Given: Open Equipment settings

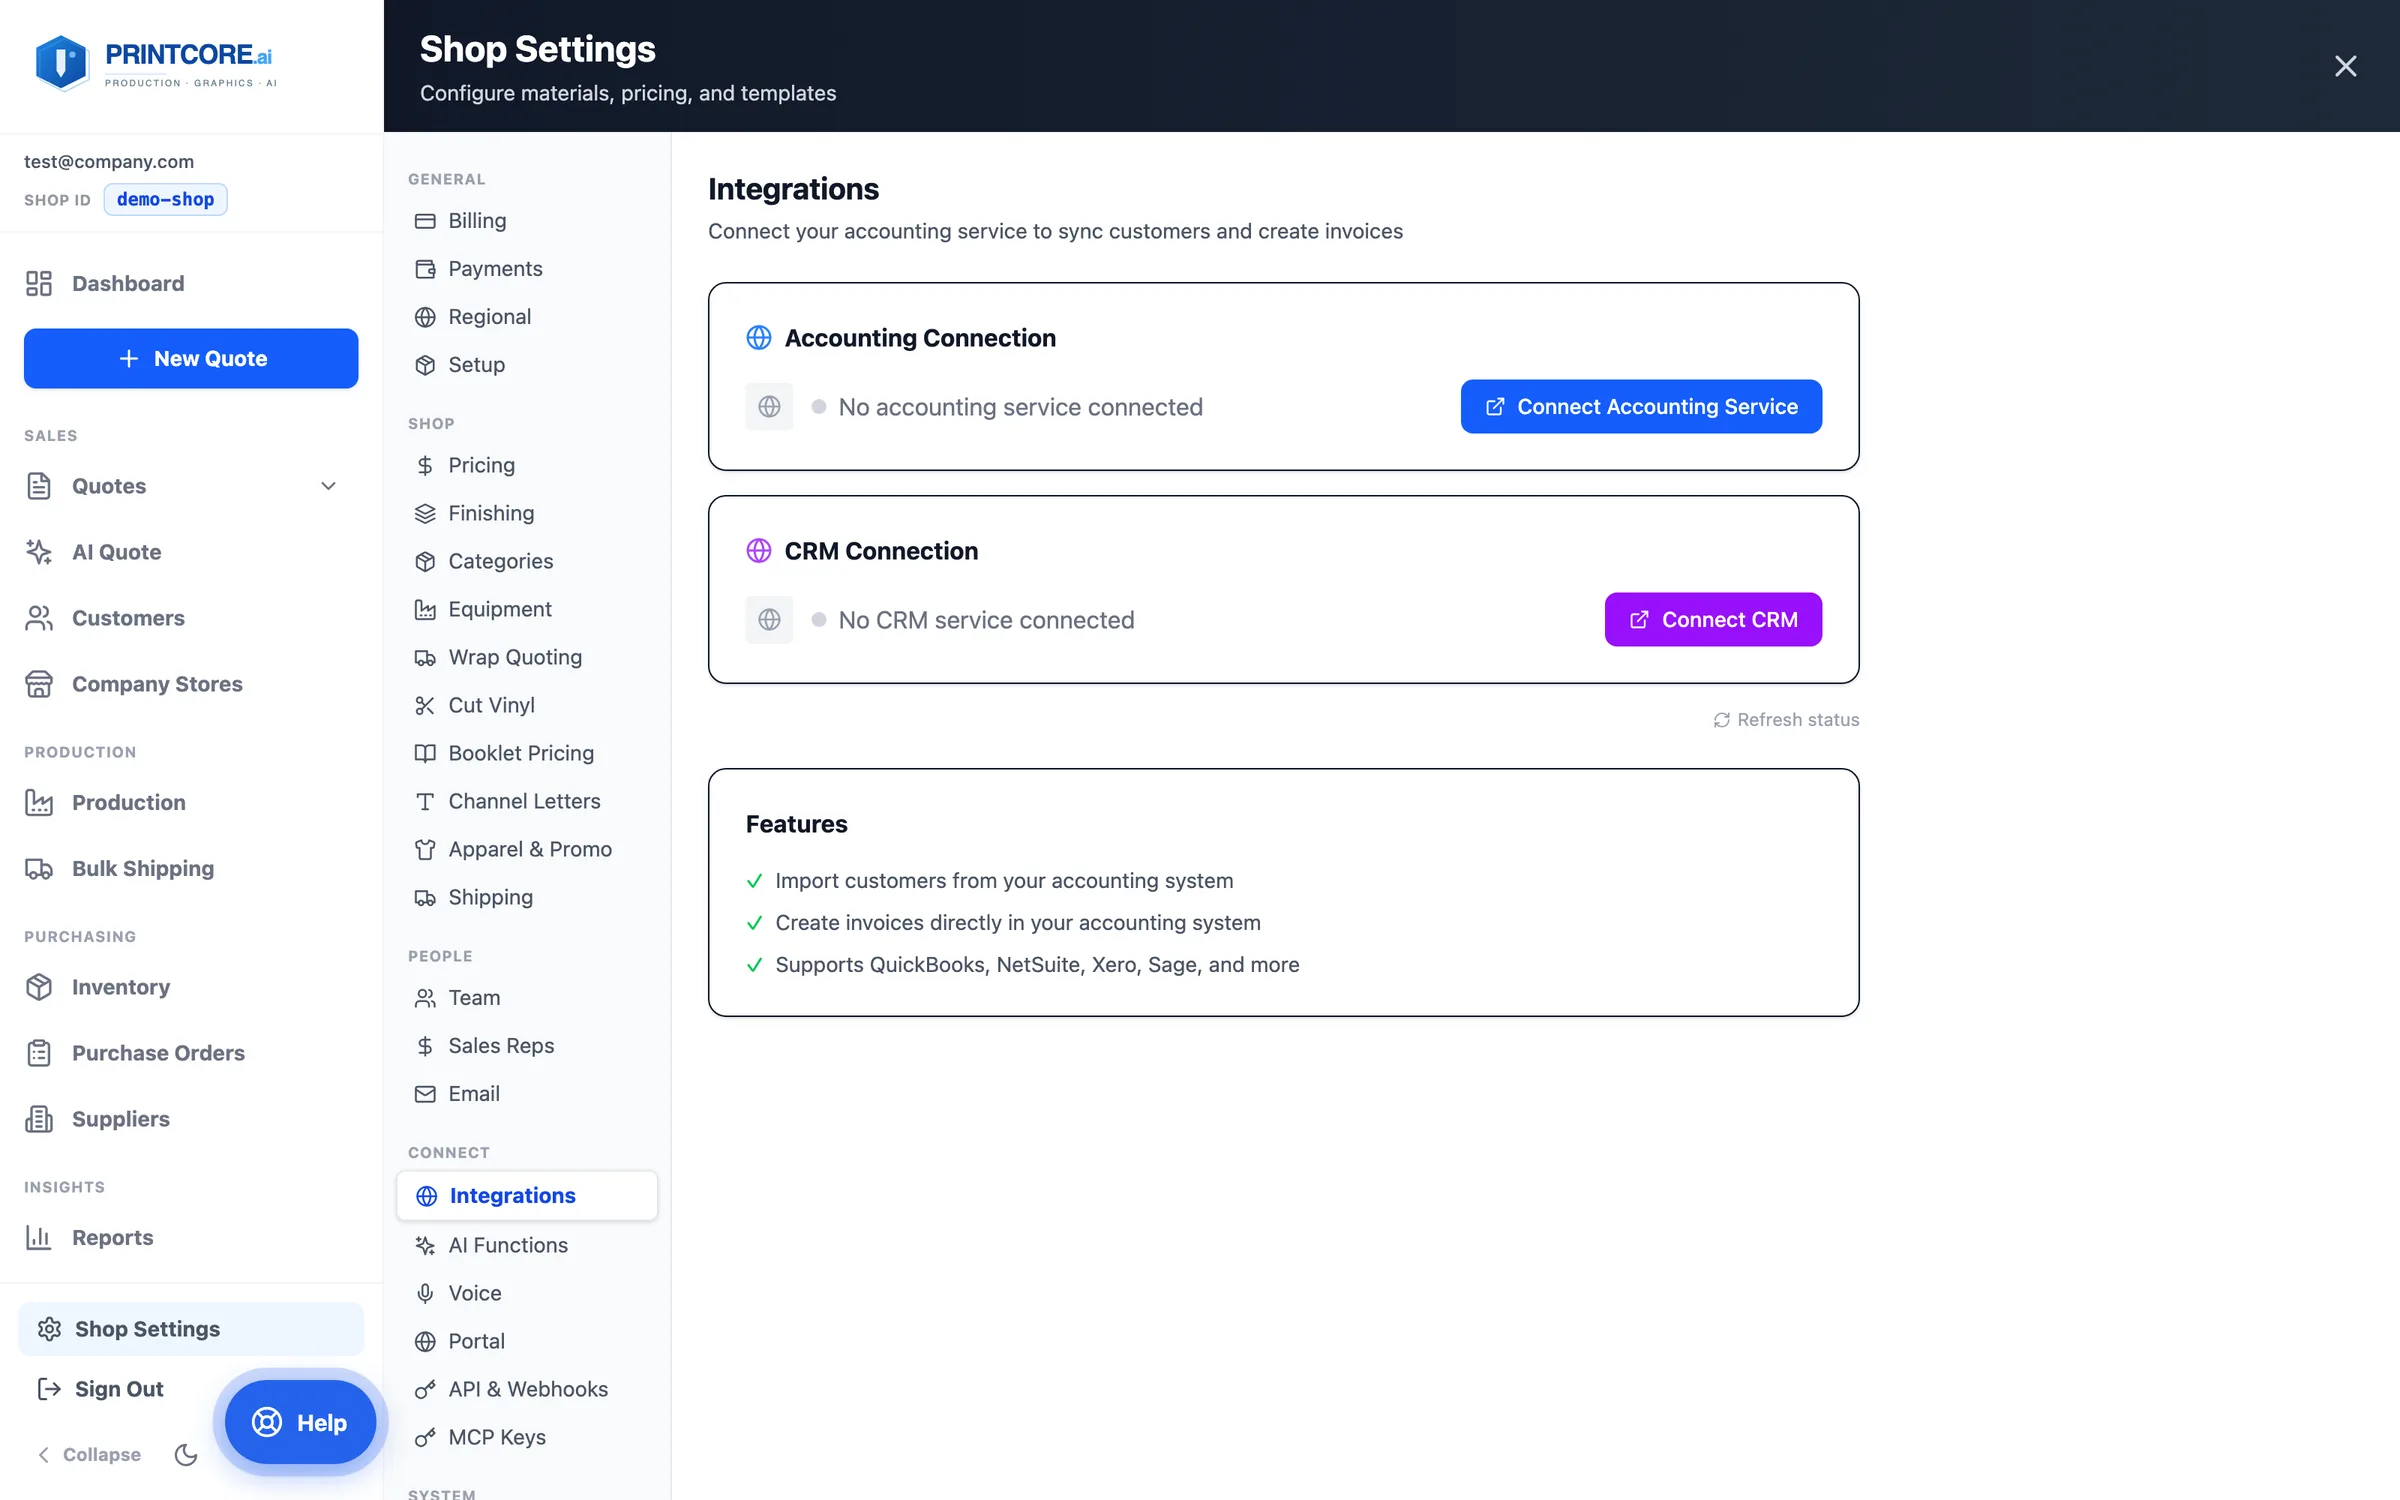Looking at the screenshot, I should (x=527, y=609).
